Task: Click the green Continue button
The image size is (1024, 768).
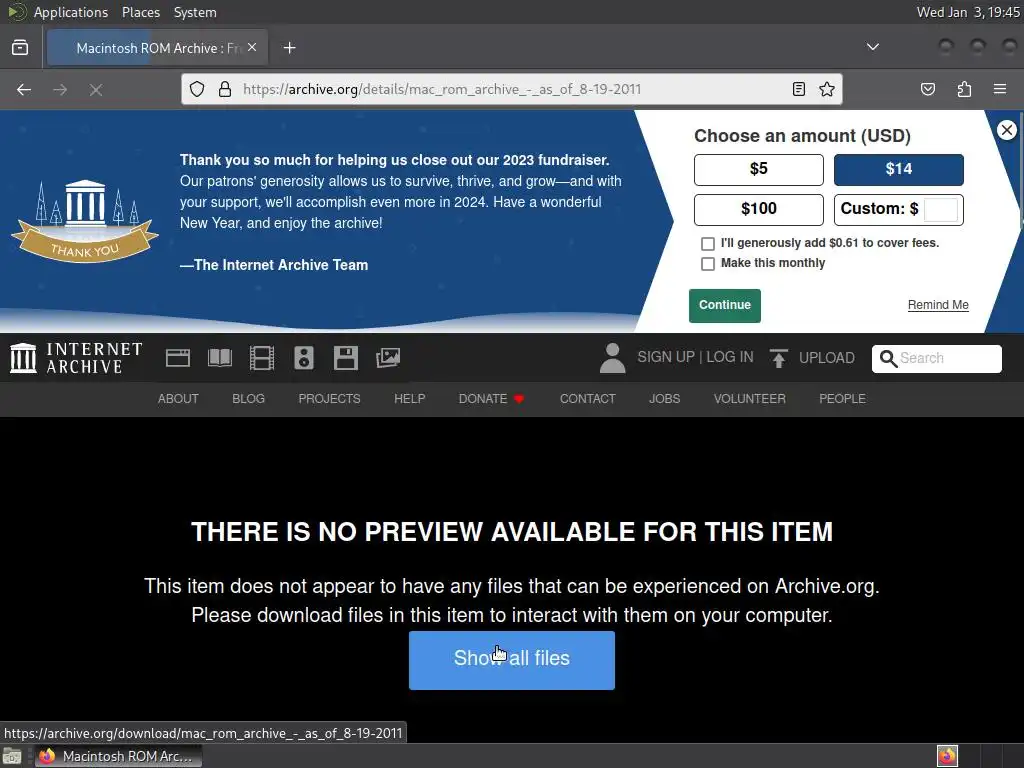Action: click(725, 306)
